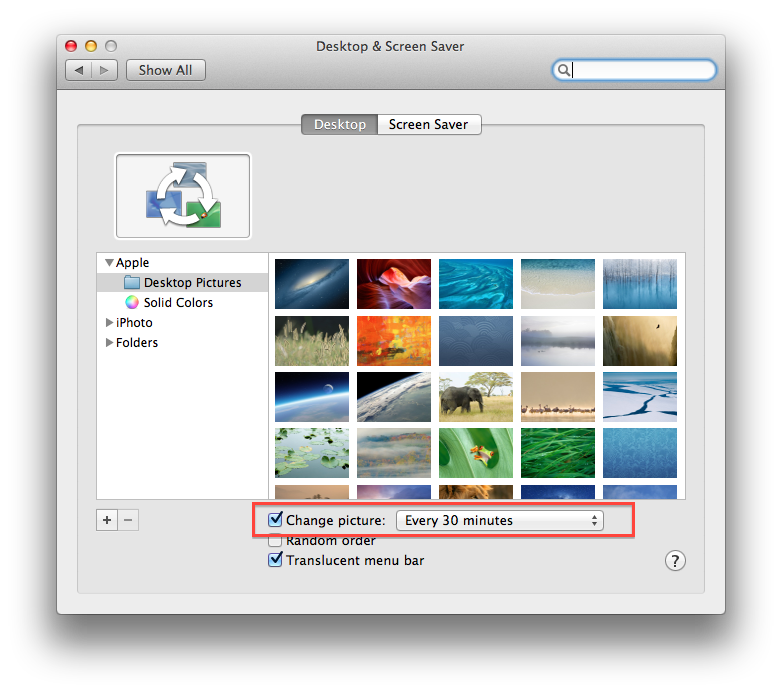The height and width of the screenshot is (693, 782).
Task: Choose the sandy beach shoreline wallpaper
Action: click(x=558, y=284)
